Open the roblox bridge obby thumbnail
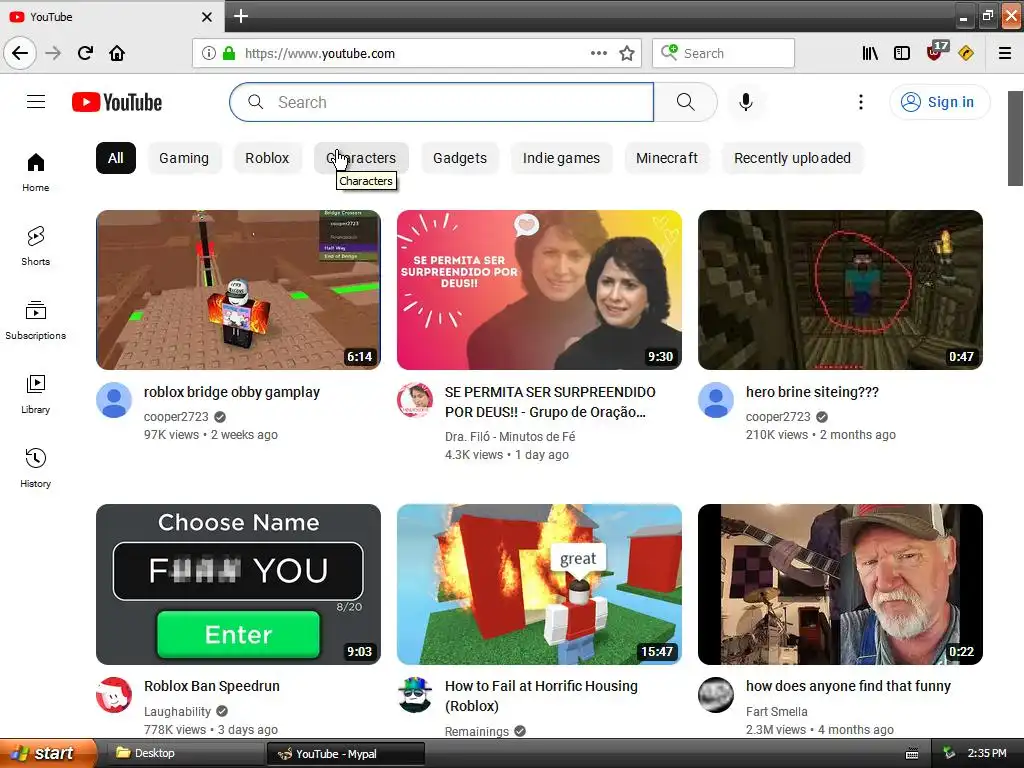 point(238,290)
